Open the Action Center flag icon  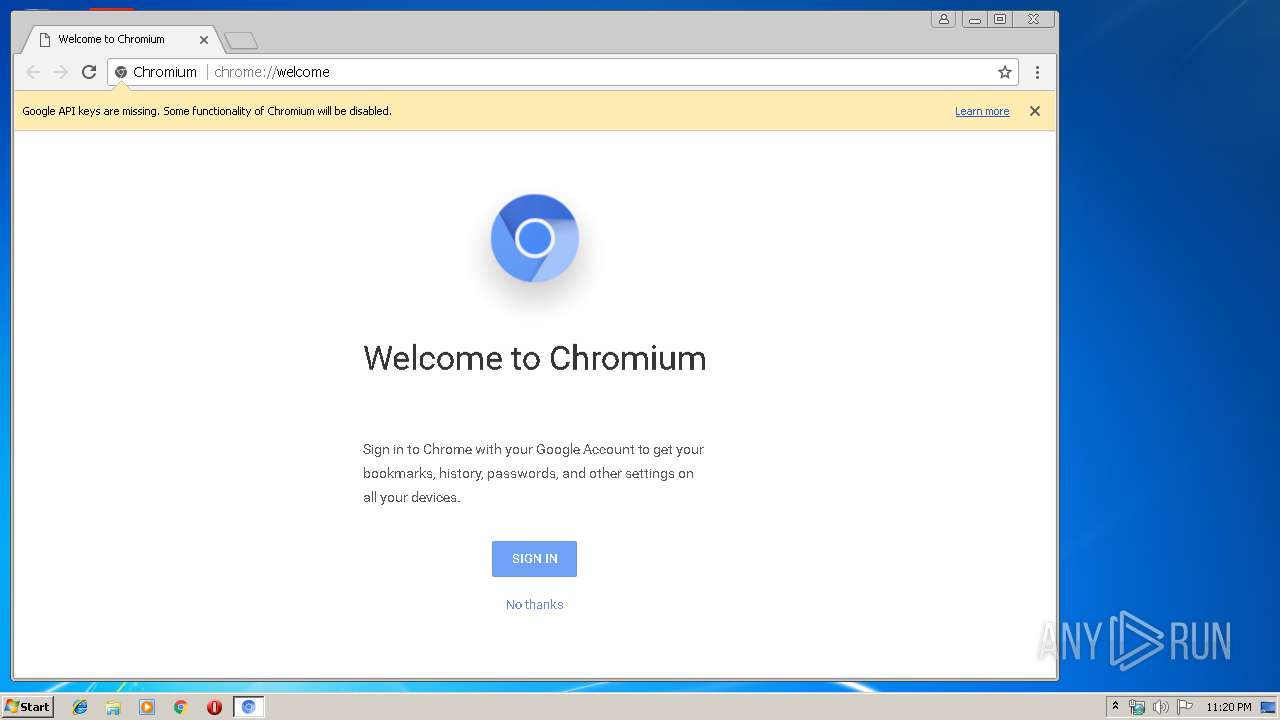[1184, 707]
